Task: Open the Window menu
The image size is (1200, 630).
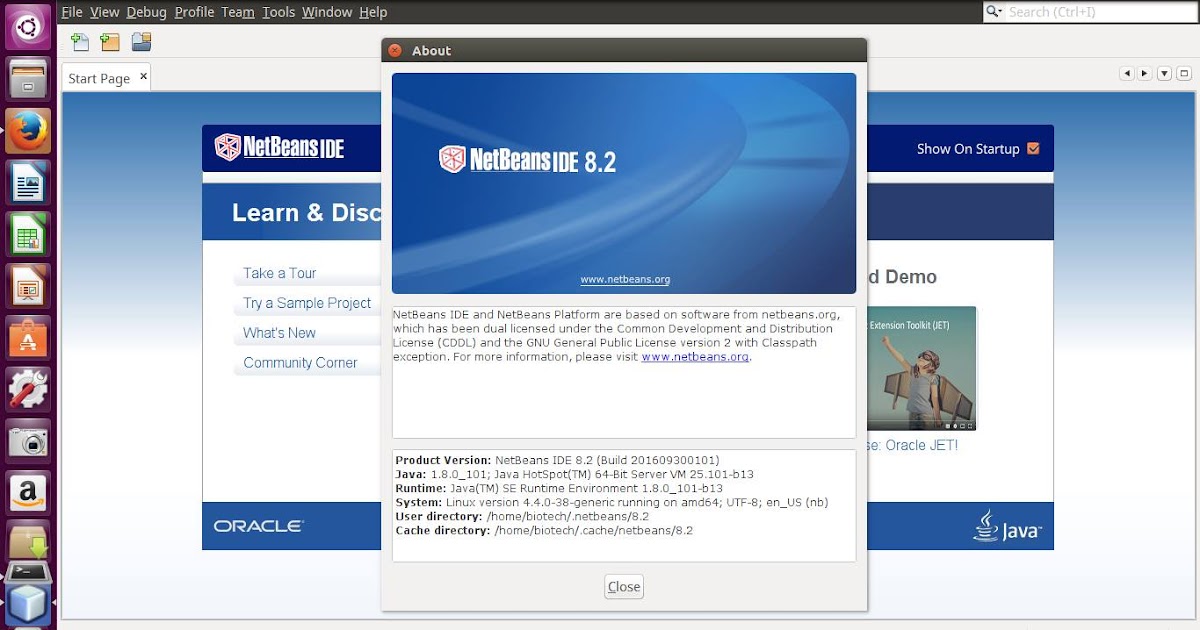Action: point(327,12)
